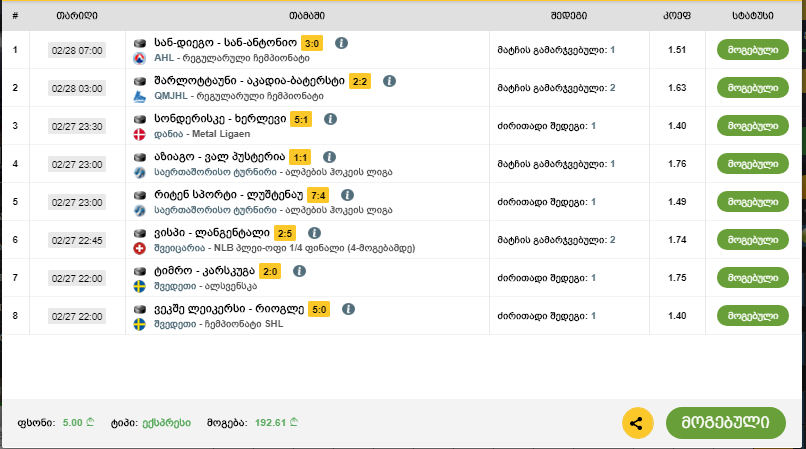Open info icon for ვეკშე ლეიკერსი - რიოგლე match
This screenshot has height=449, width=806.
348,309
